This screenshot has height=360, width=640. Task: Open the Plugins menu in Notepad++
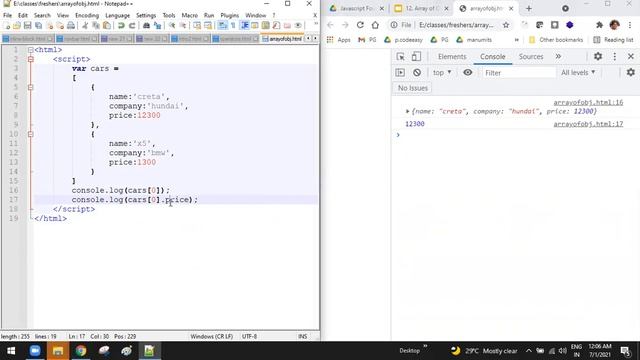pyautogui.click(x=229, y=15)
